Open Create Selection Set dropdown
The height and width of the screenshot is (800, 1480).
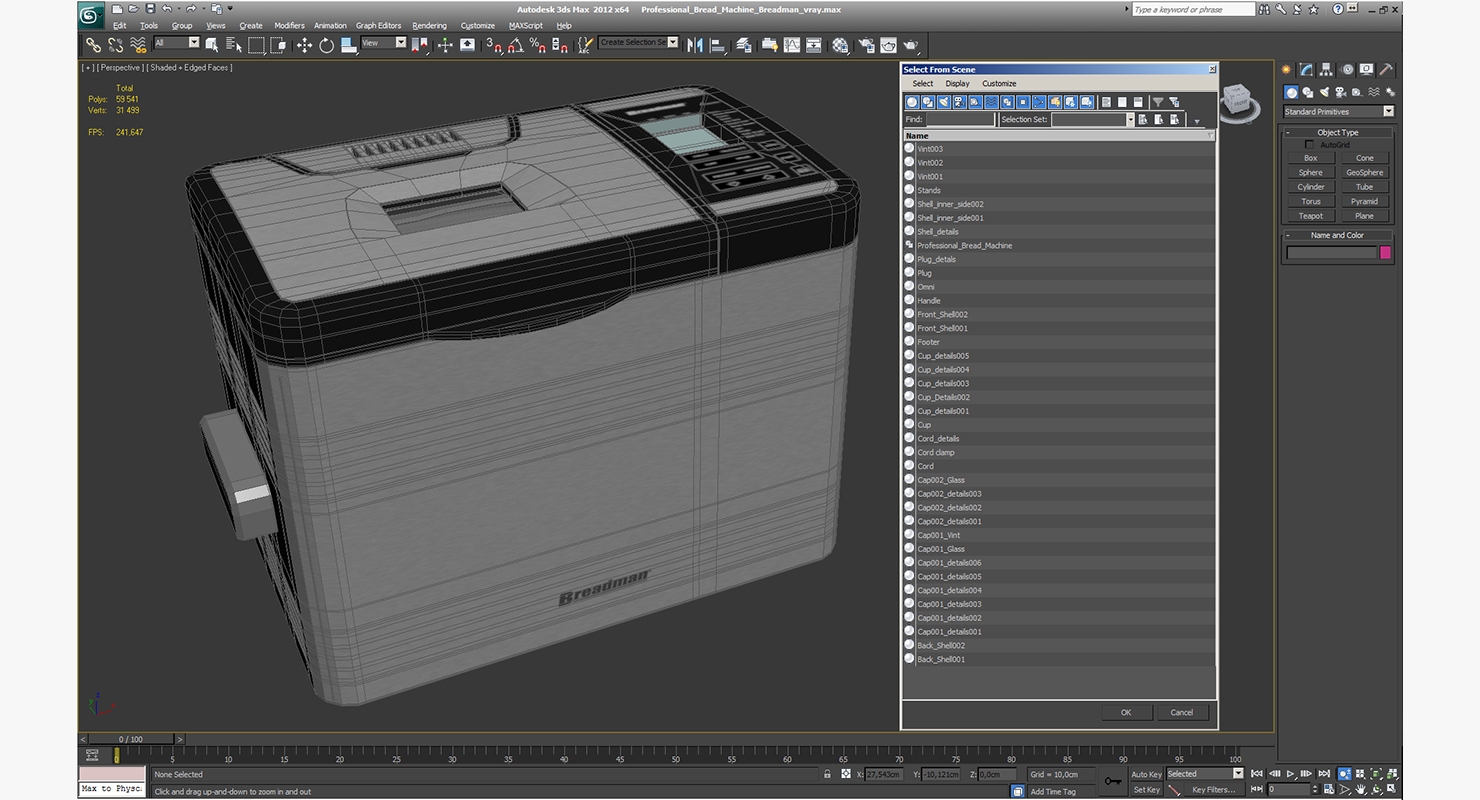(x=638, y=43)
